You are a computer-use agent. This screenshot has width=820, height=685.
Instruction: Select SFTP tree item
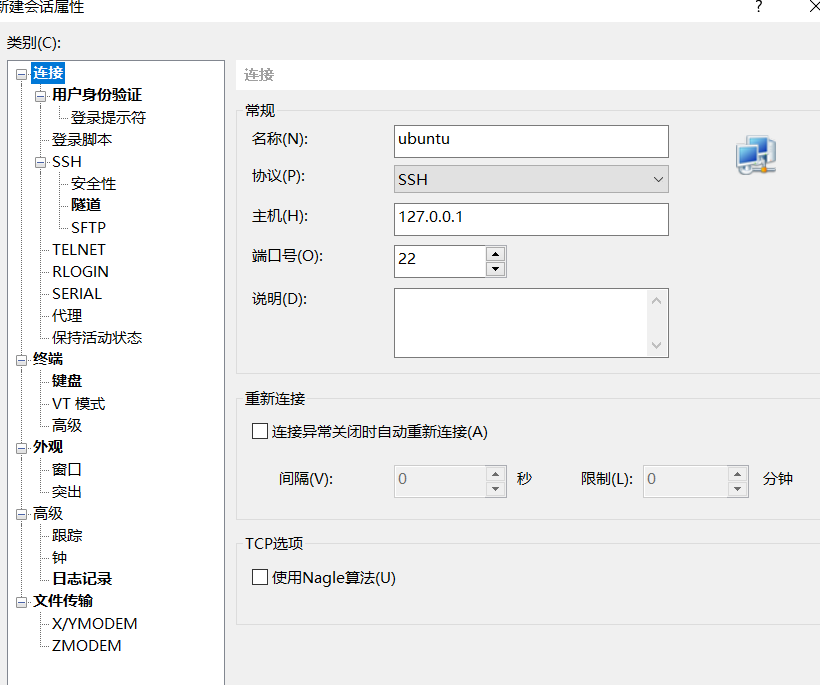[x=88, y=227]
